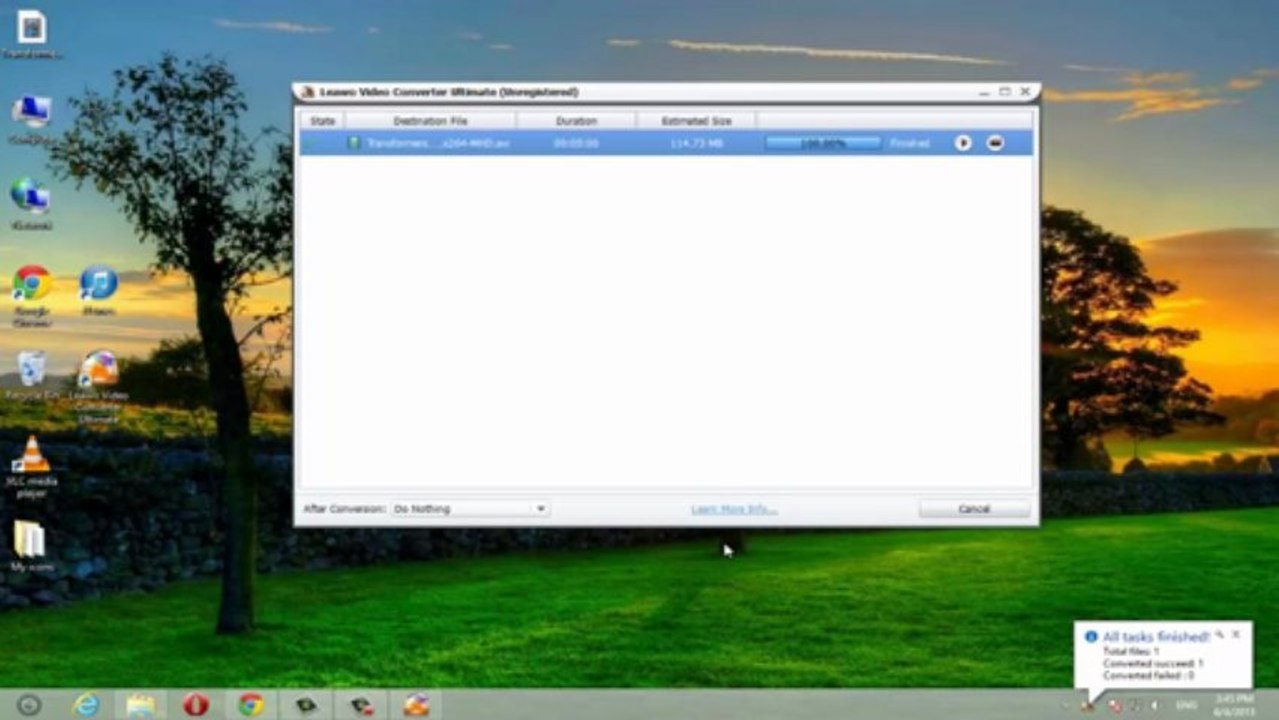Screen dimensions: 1279x720
Task: Click the duration value in Transformers row
Action: (x=576, y=143)
